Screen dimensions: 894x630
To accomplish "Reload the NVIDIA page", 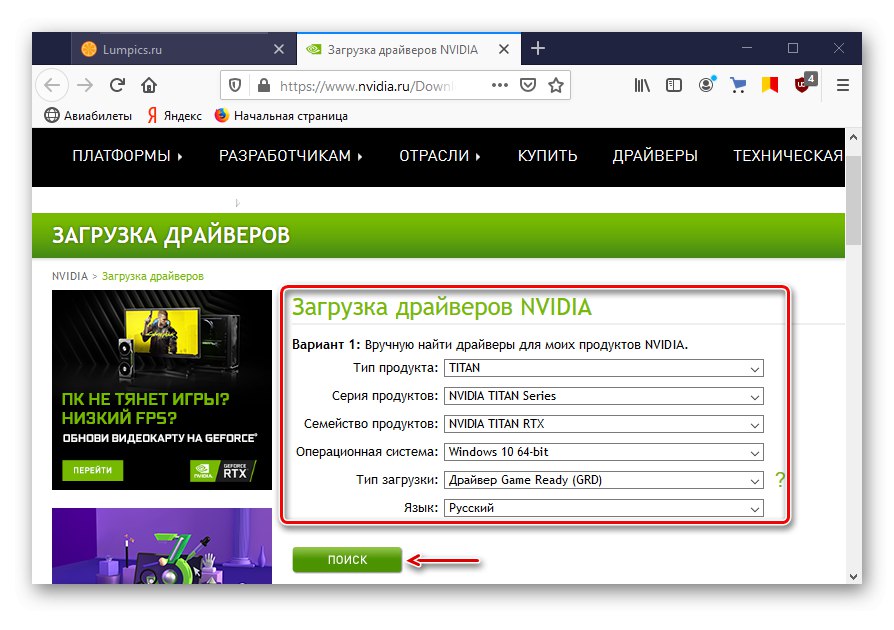I will coord(117,86).
